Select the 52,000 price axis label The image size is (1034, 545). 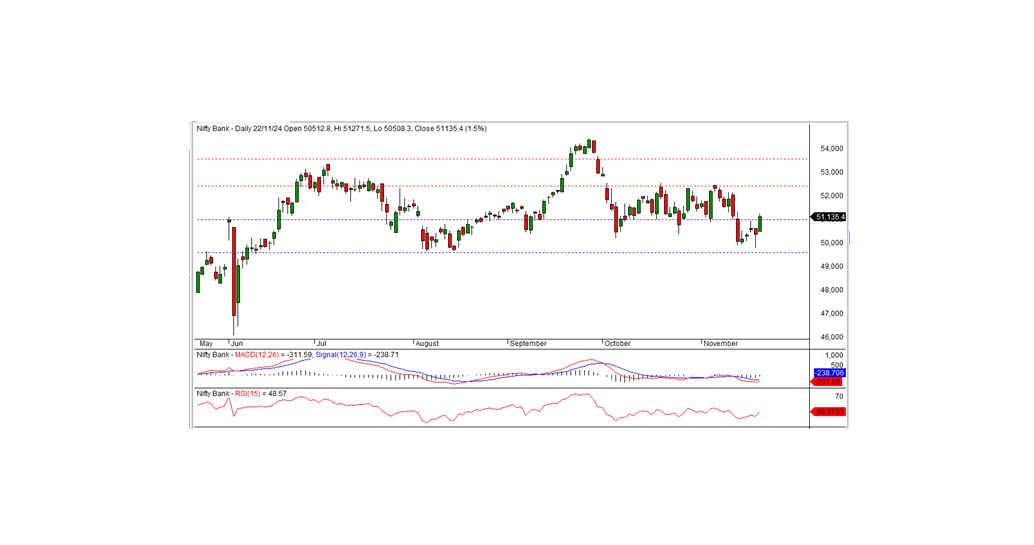pos(831,196)
